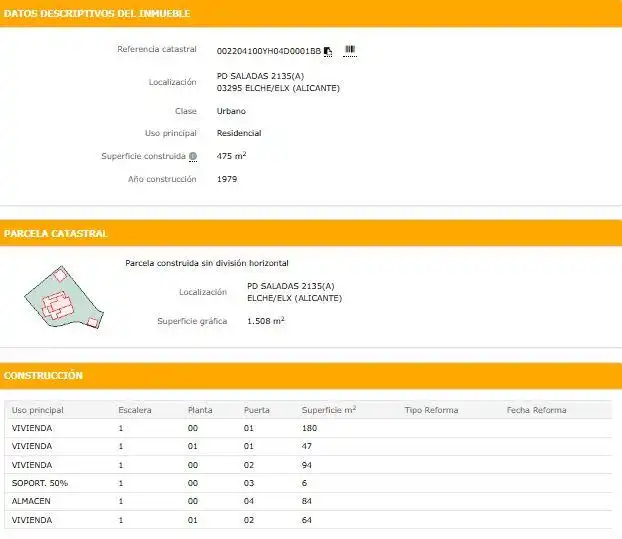The width and height of the screenshot is (622, 539).
Task: Select the Escalera column header
Action: tap(135, 410)
